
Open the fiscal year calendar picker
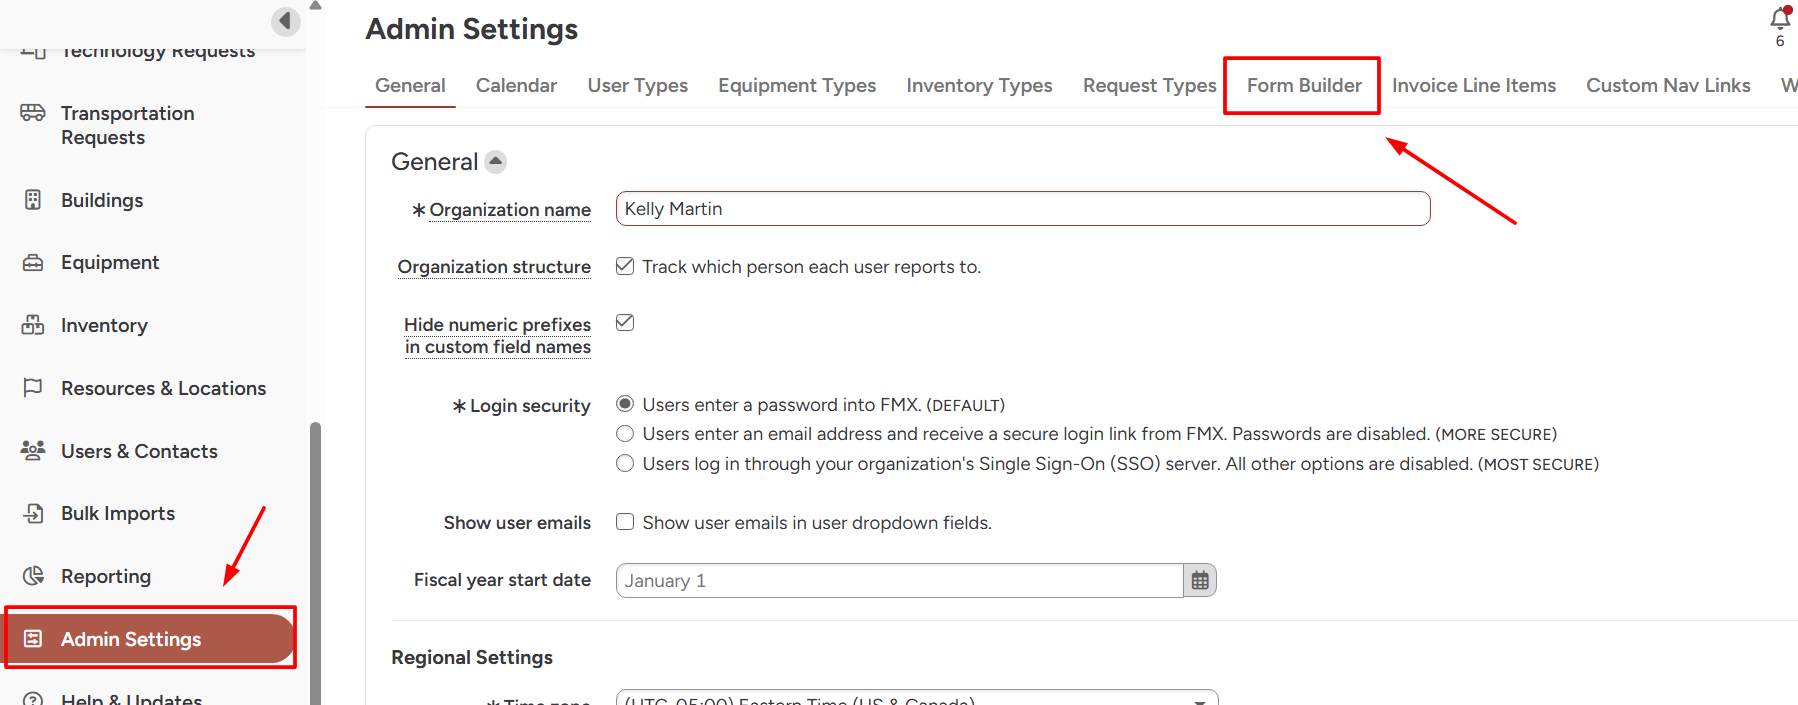click(1200, 581)
